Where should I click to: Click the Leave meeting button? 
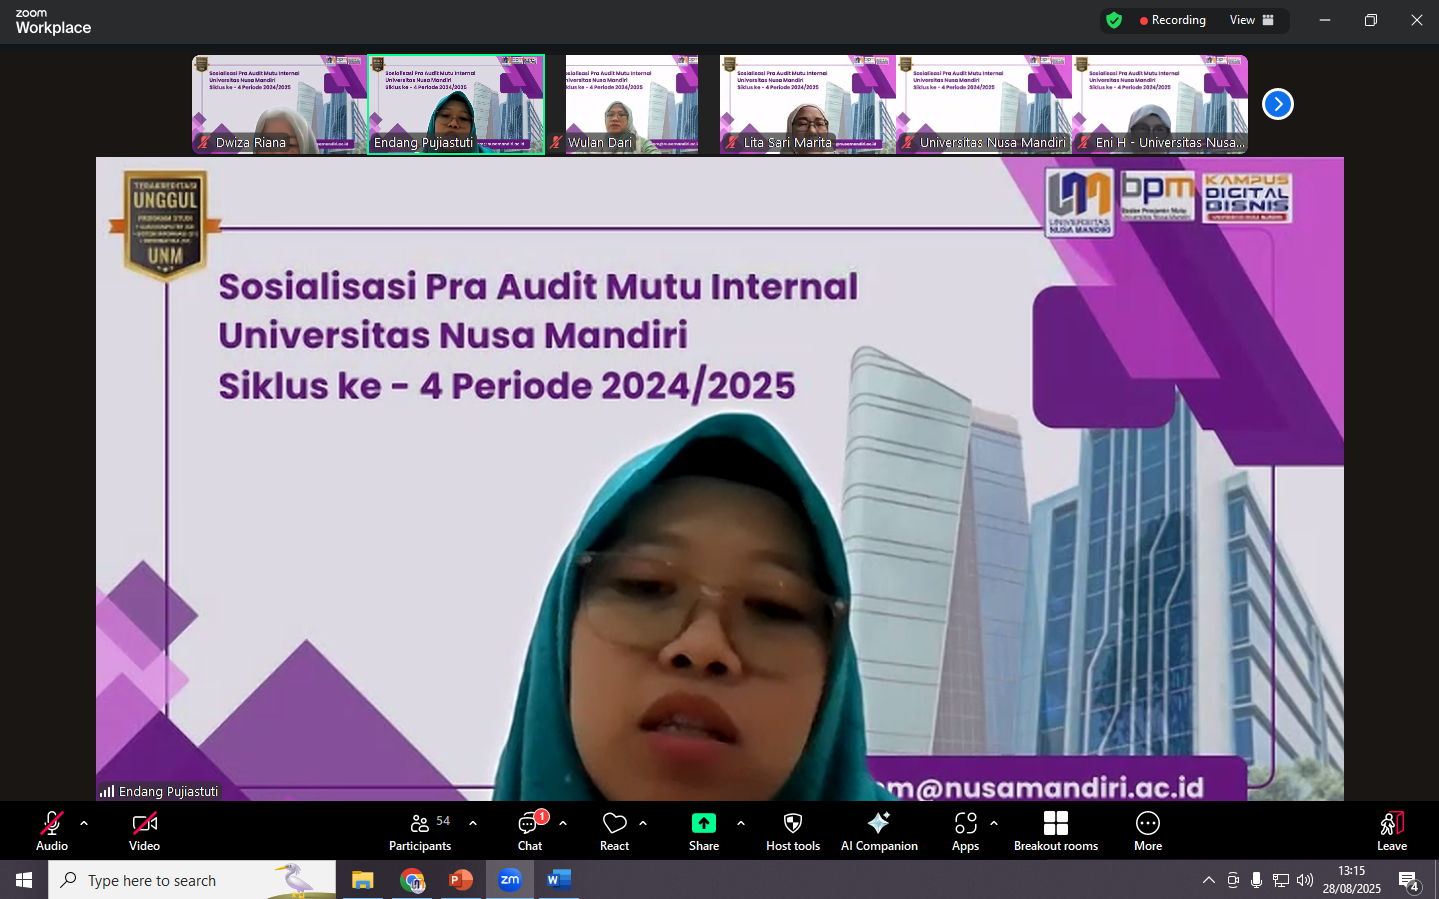(x=1392, y=831)
